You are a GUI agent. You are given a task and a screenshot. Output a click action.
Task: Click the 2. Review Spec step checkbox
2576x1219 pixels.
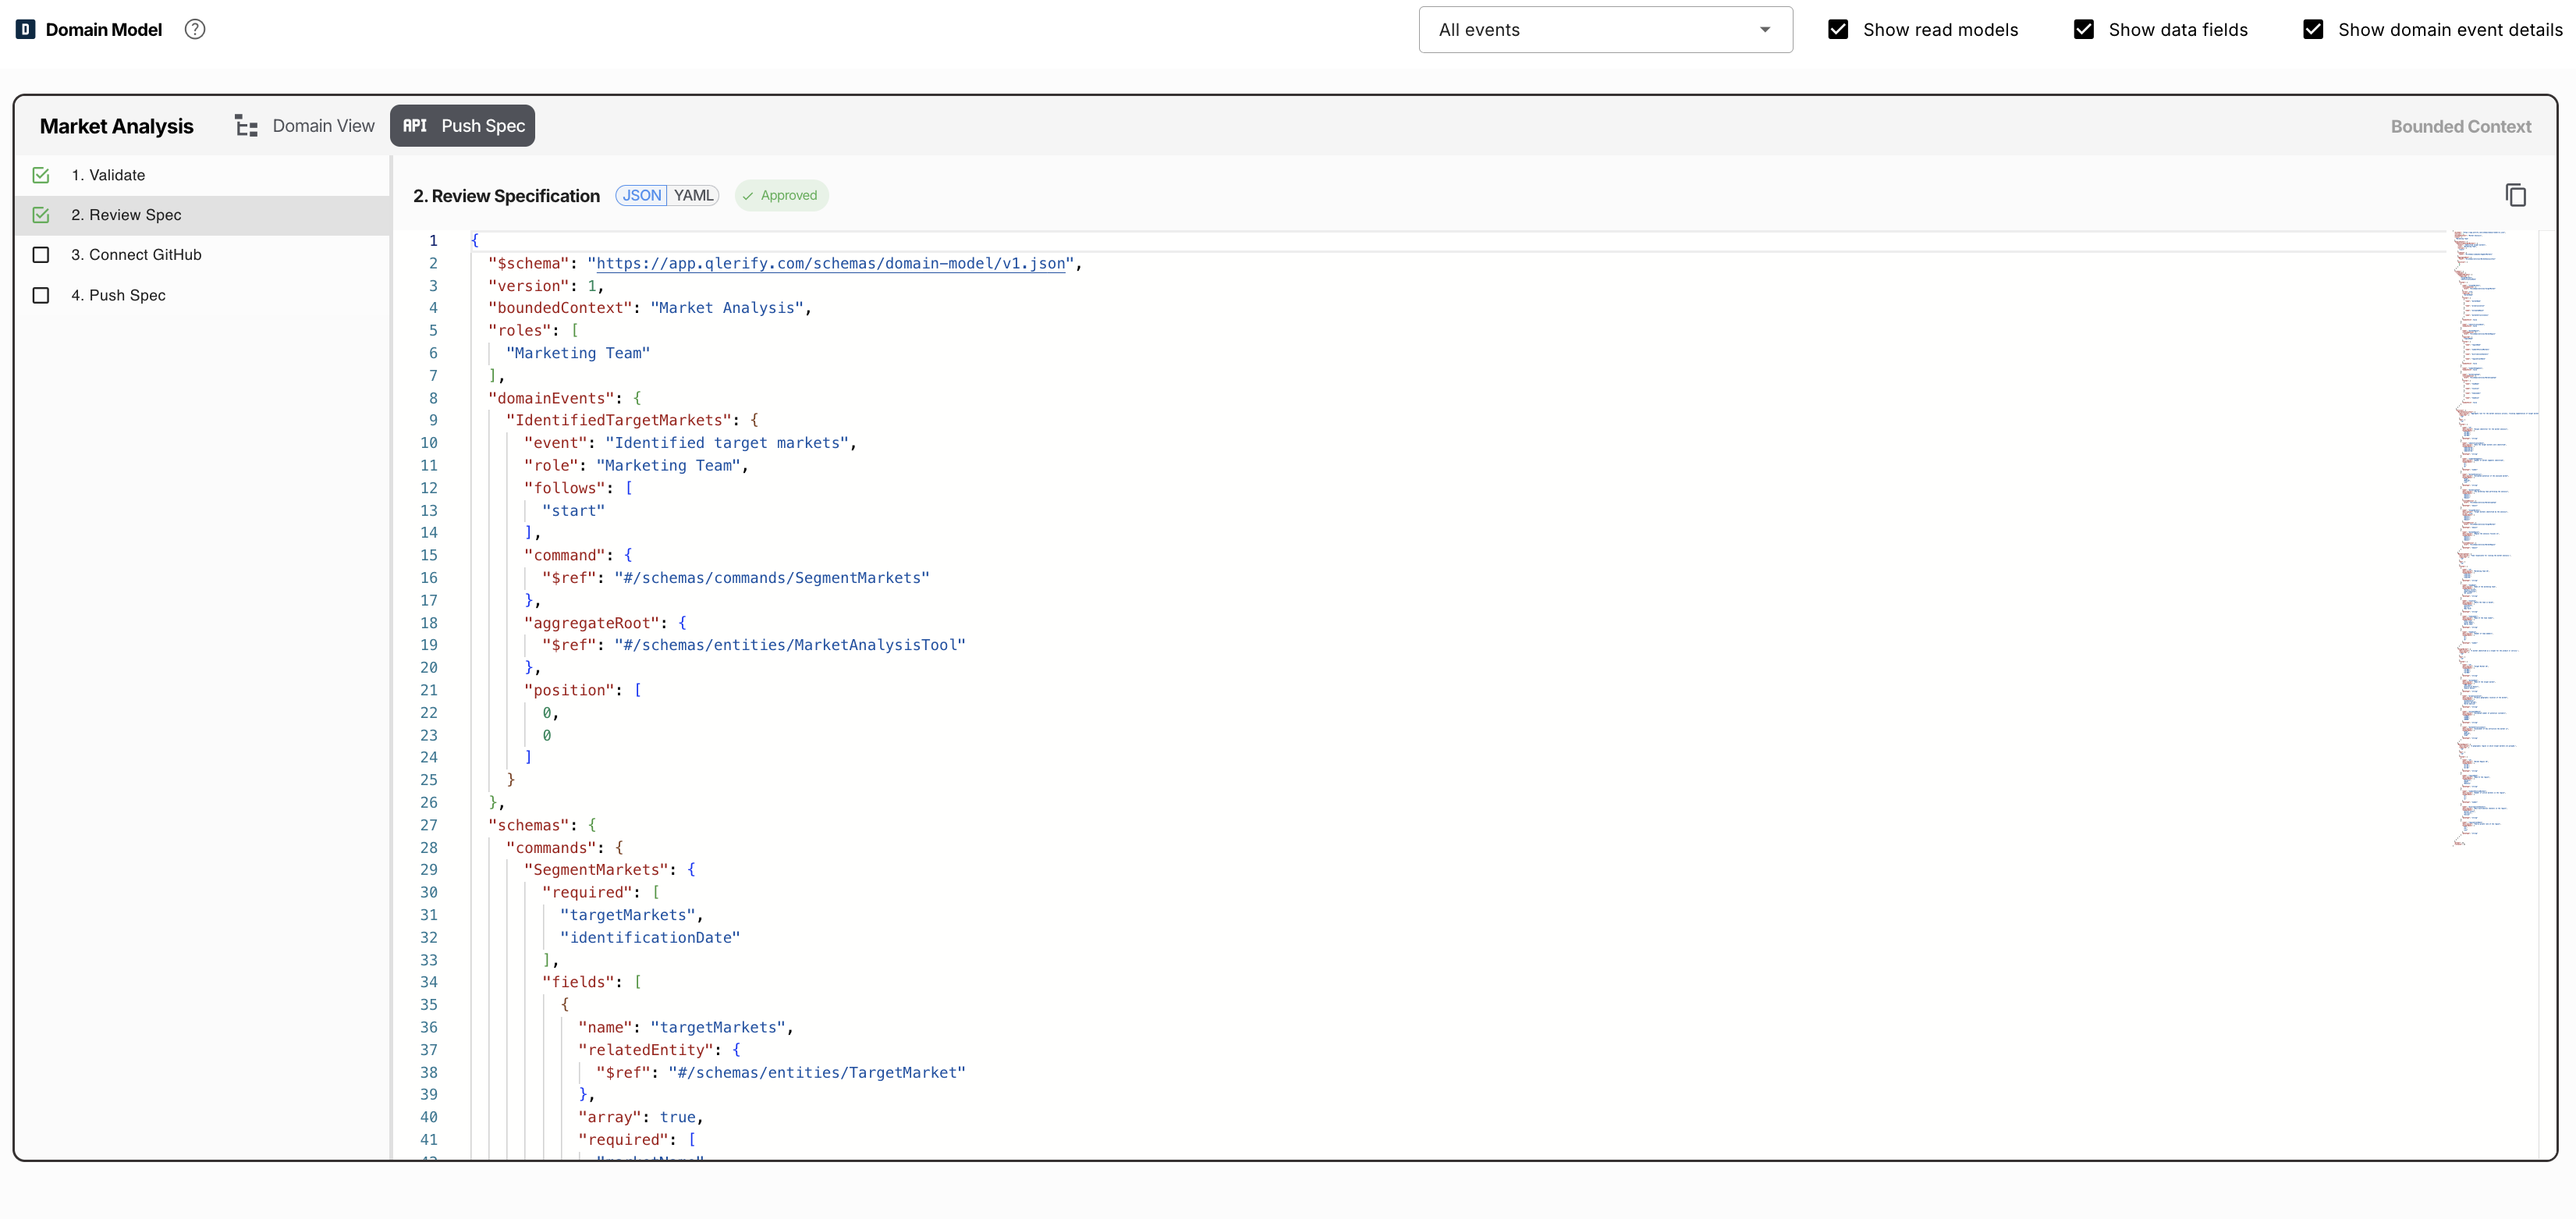(x=41, y=215)
